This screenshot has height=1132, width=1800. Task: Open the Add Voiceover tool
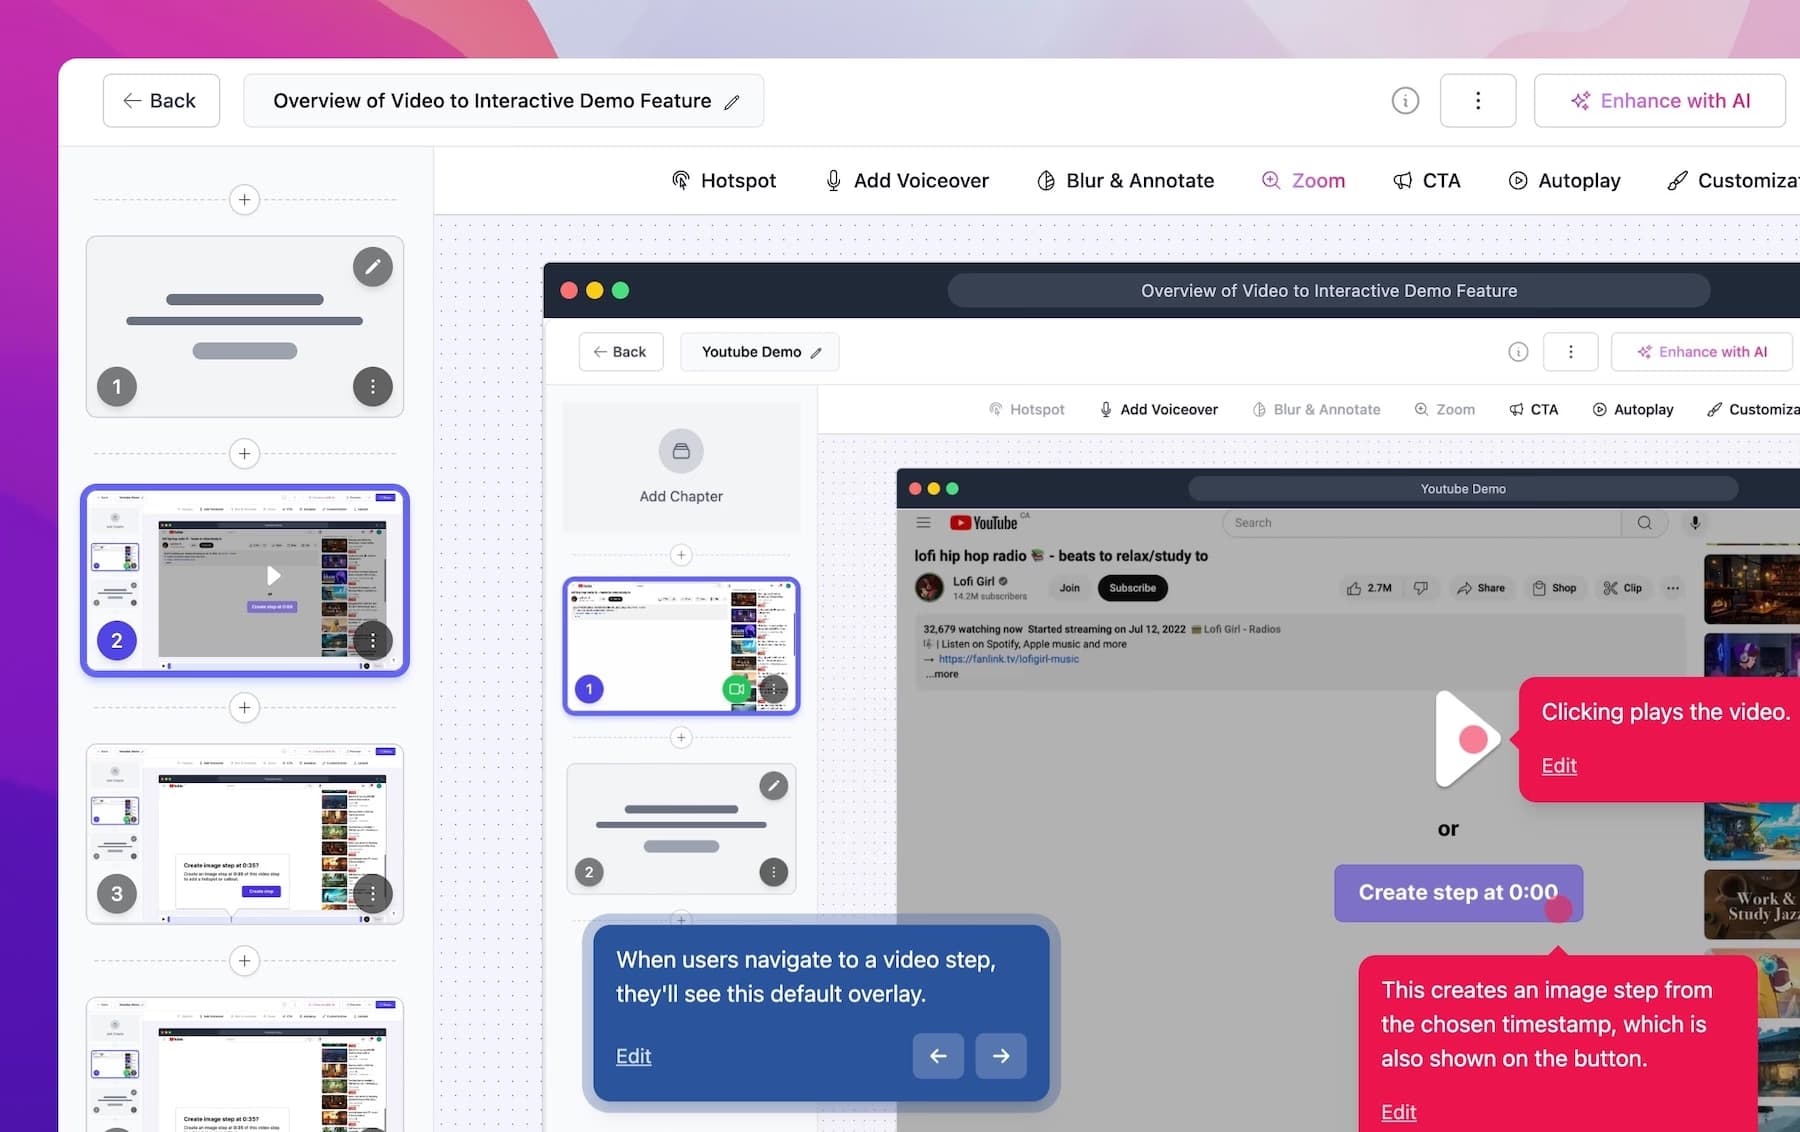pyautogui.click(x=905, y=180)
